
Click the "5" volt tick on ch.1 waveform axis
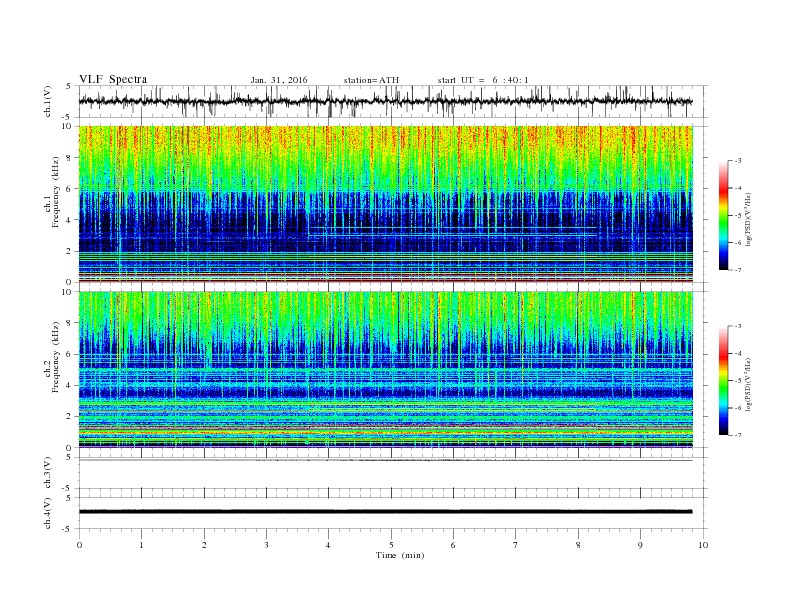[x=68, y=86]
